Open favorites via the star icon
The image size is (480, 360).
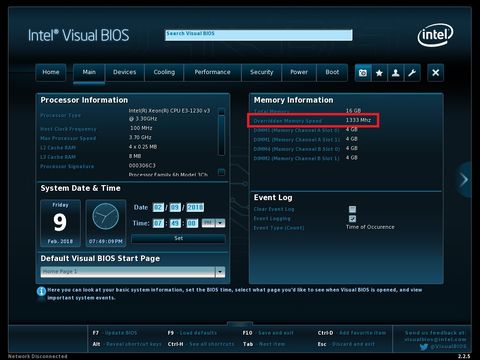379,73
